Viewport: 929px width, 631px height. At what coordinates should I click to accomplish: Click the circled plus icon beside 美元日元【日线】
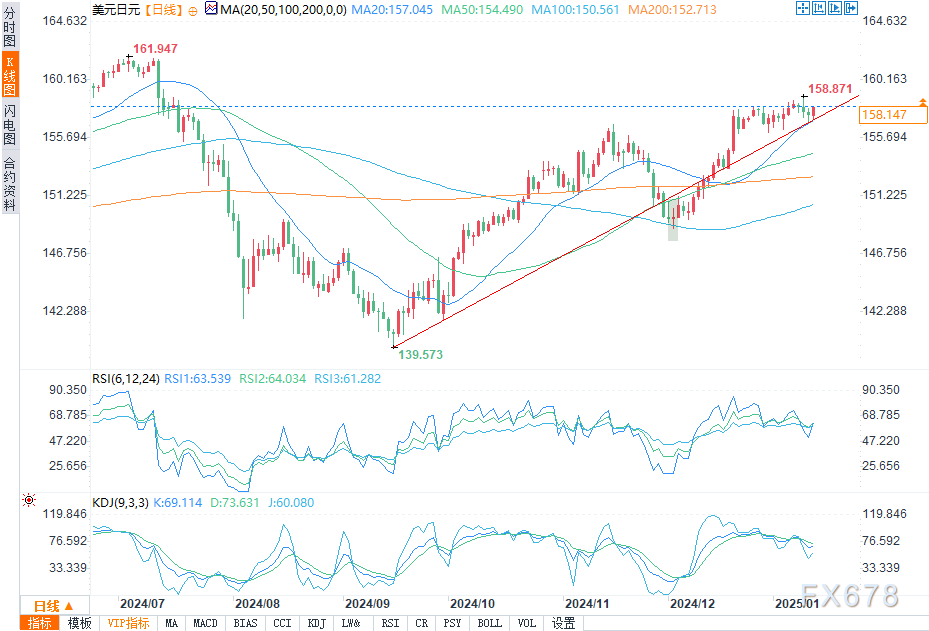point(192,9)
